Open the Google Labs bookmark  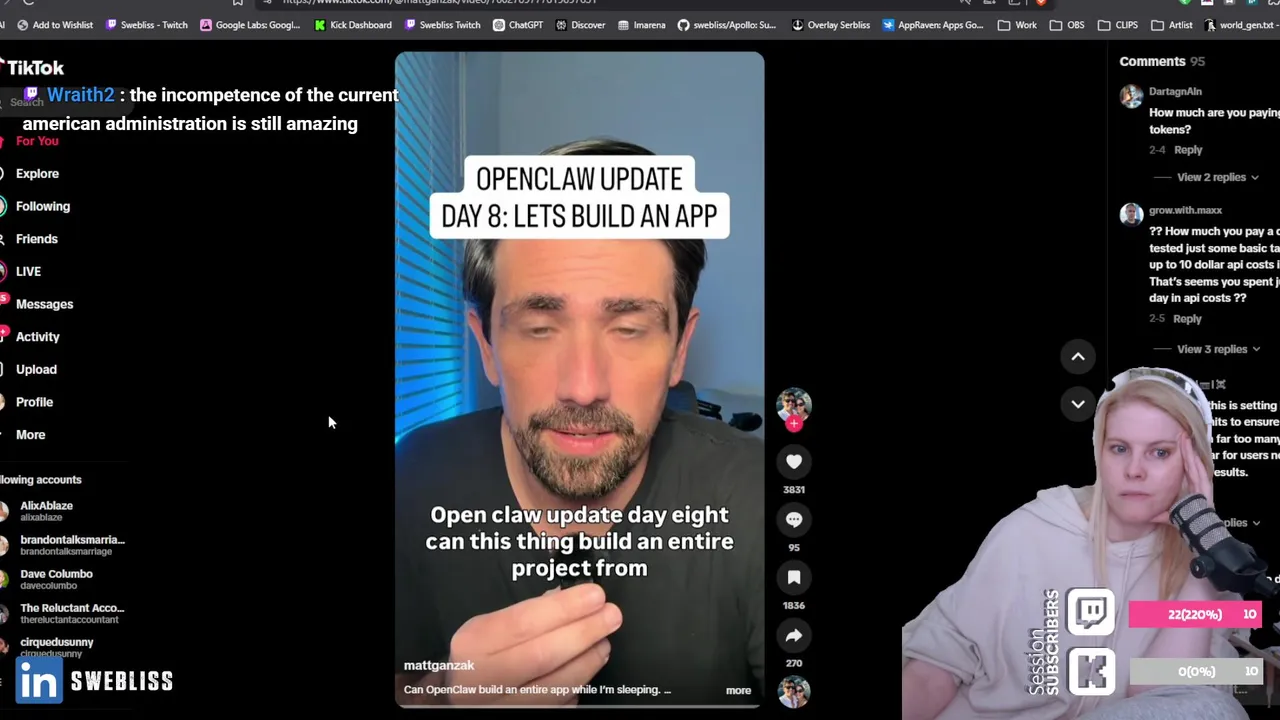[250, 25]
